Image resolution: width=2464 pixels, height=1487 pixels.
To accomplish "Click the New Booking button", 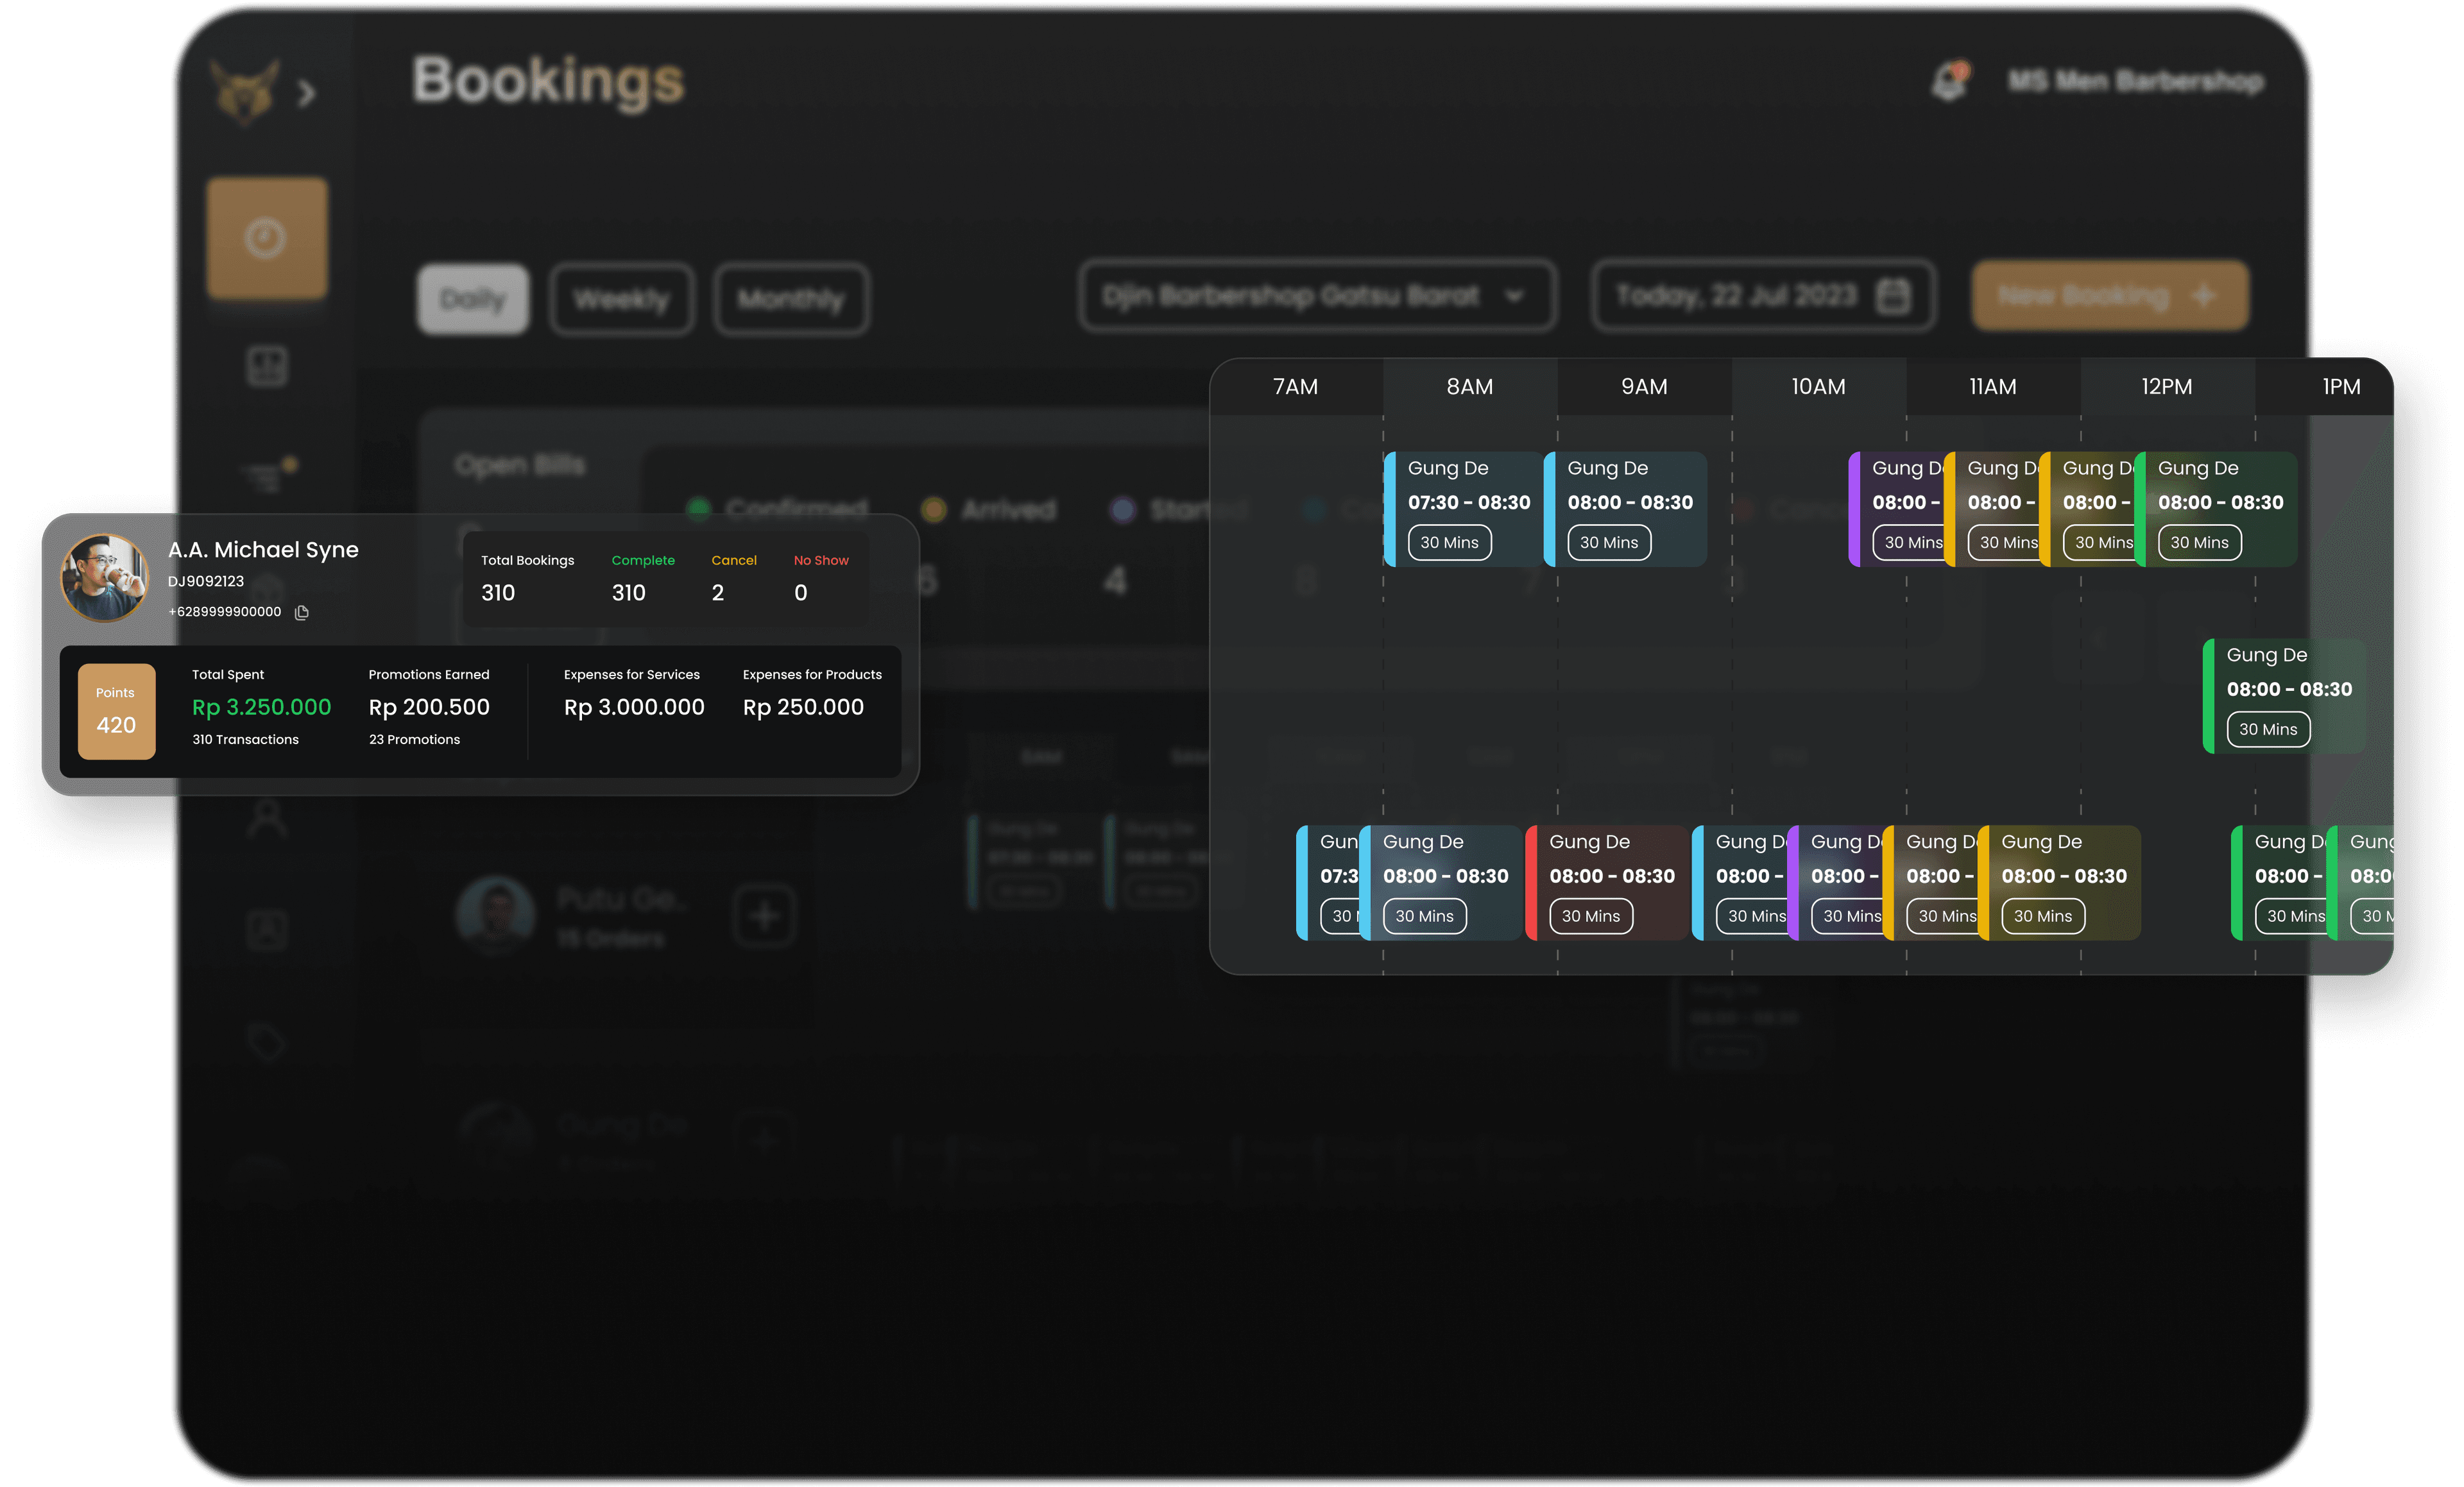I will [2109, 296].
